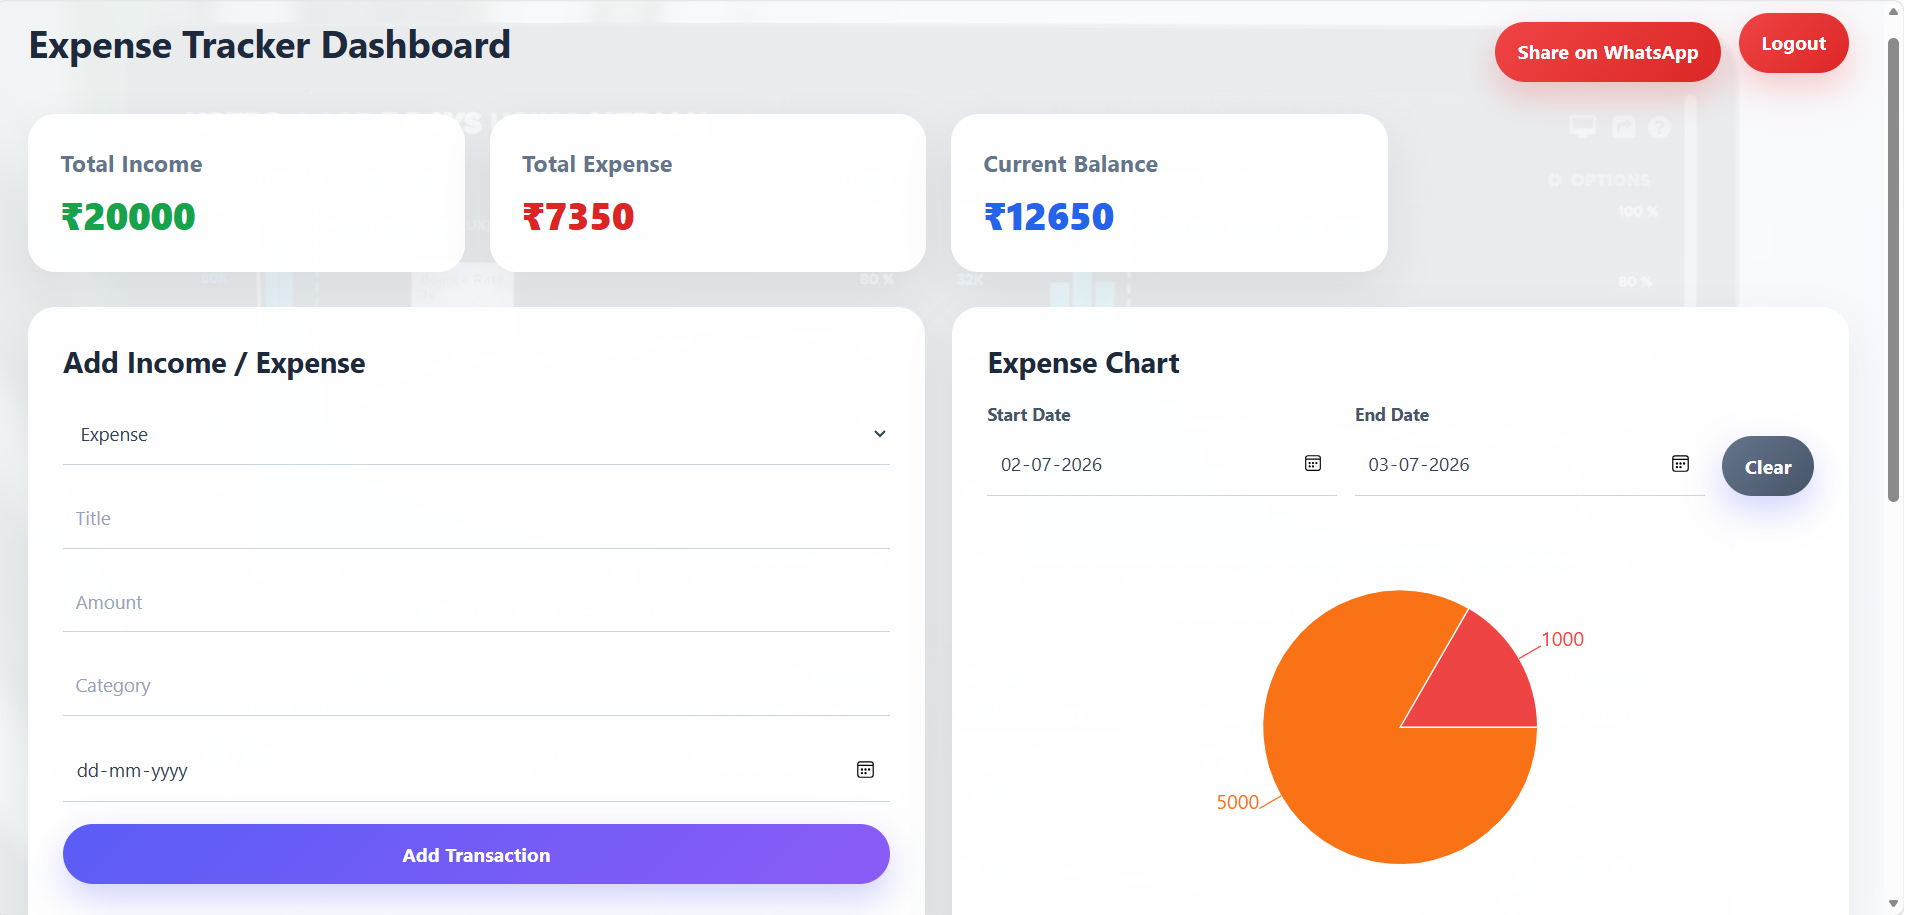Click the page vertical scrollbar thumb
Screen dimensions: 1905x915
(1893, 270)
